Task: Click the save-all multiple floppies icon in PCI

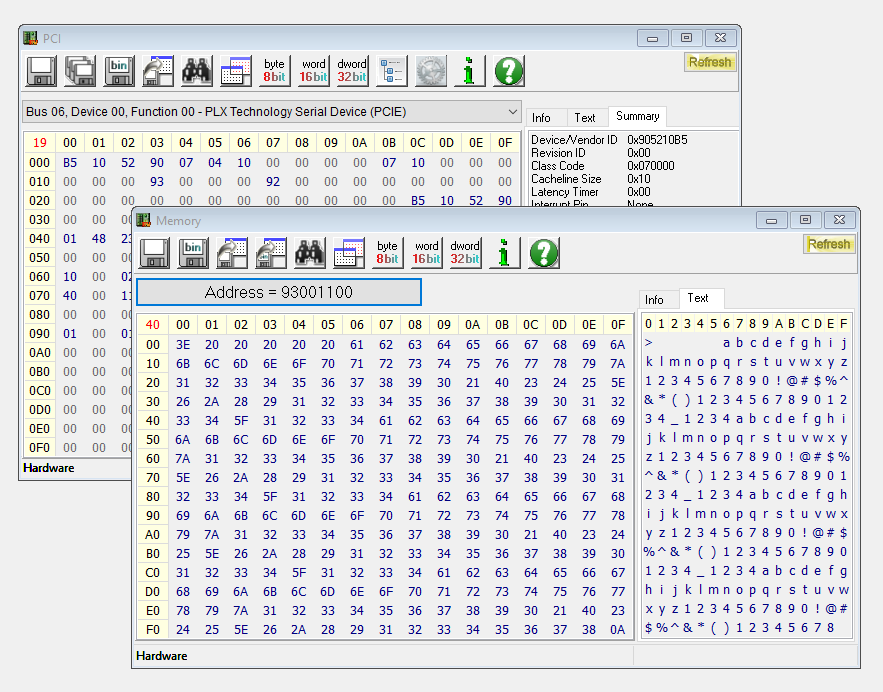Action: [x=80, y=71]
